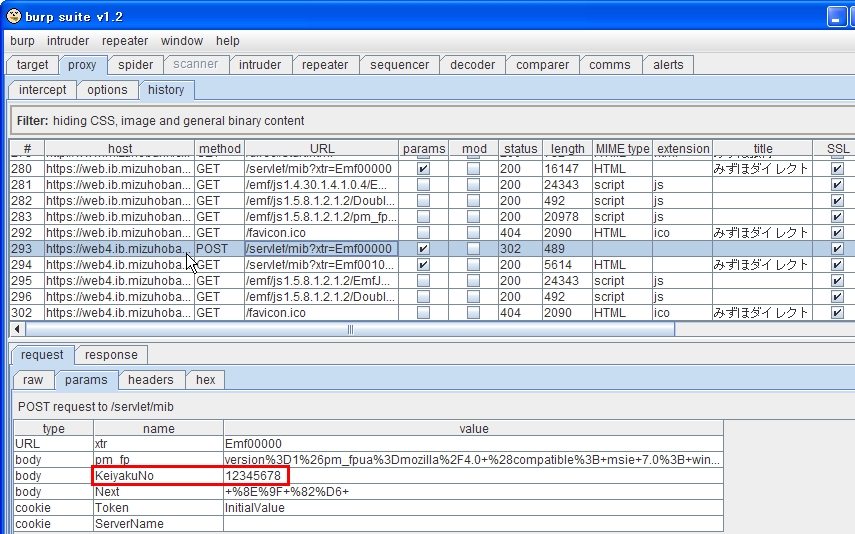Switch to the repeater tool tab
Image resolution: width=855 pixels, height=534 pixels.
[x=325, y=65]
